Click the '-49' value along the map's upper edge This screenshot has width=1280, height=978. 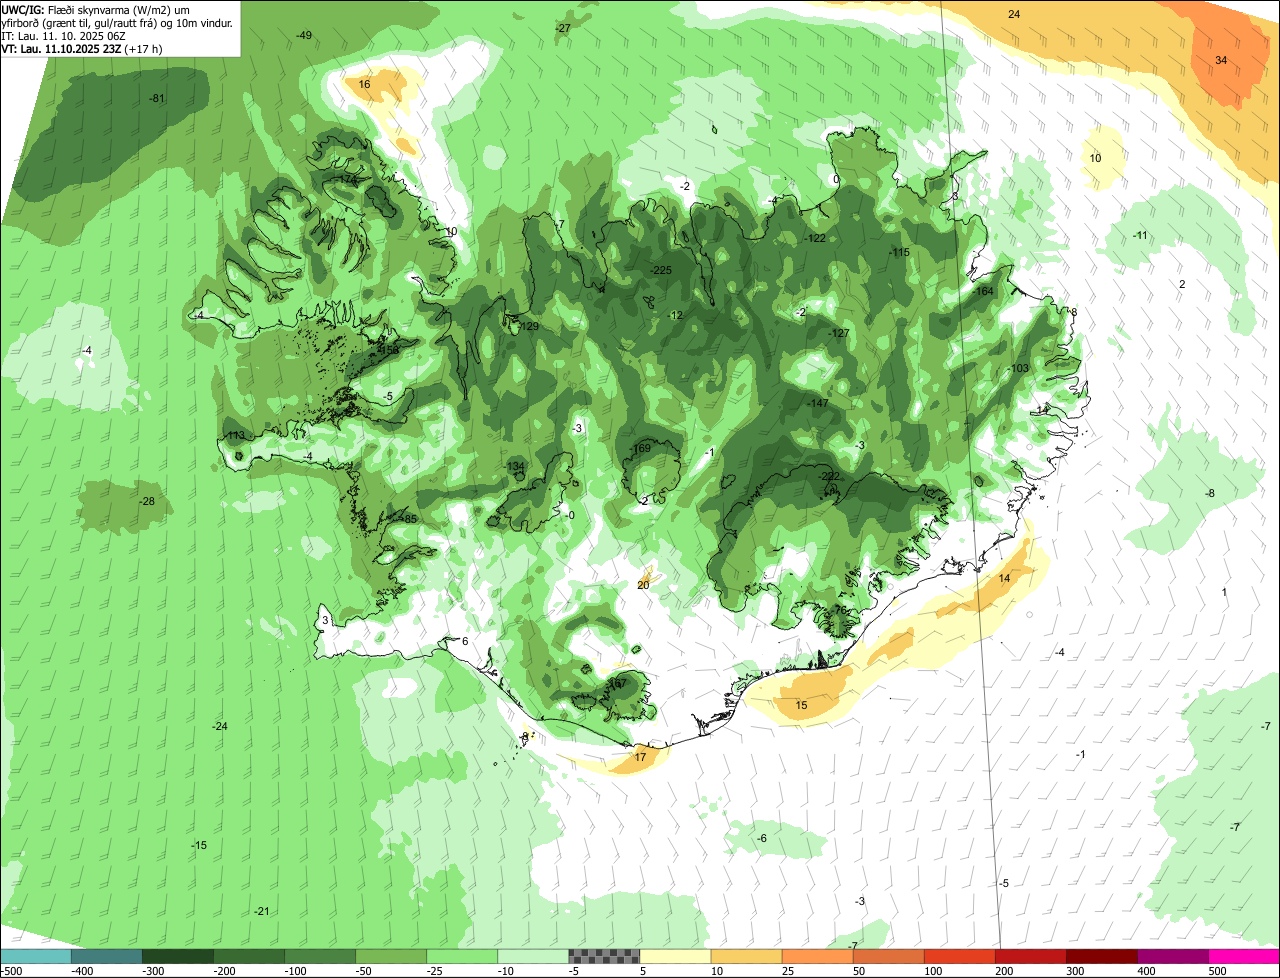304,35
